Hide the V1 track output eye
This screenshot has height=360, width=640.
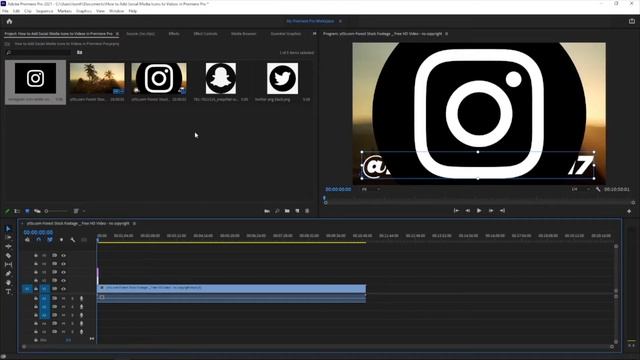coord(64,289)
